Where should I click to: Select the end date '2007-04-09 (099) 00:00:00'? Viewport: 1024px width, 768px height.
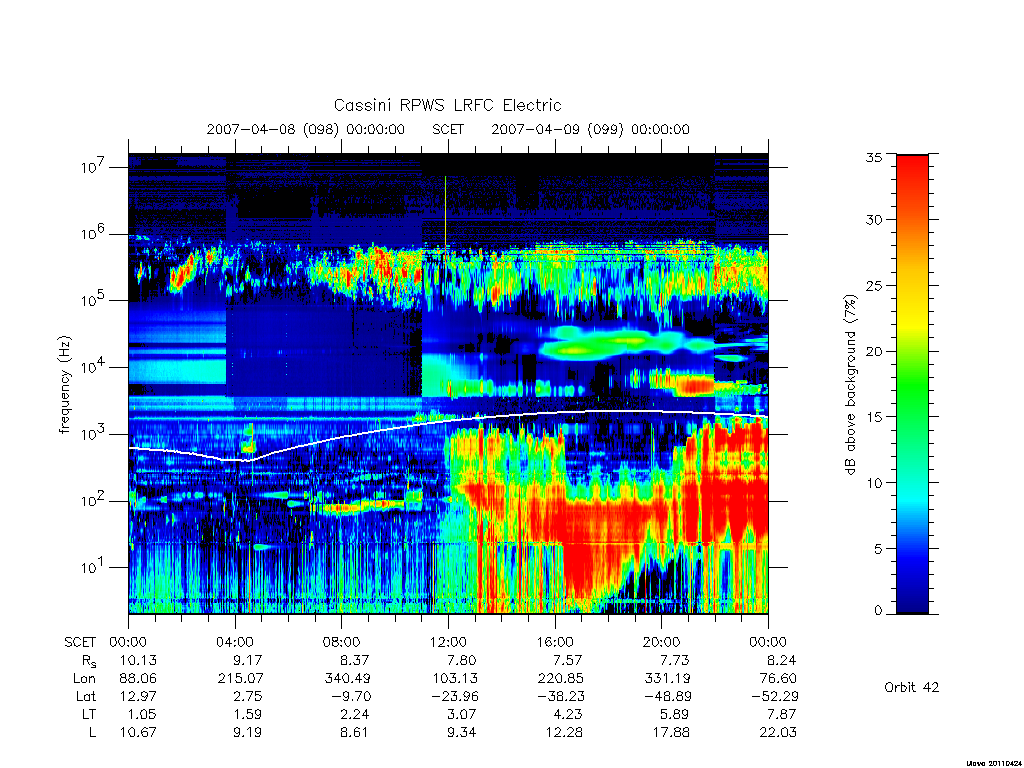pos(590,129)
